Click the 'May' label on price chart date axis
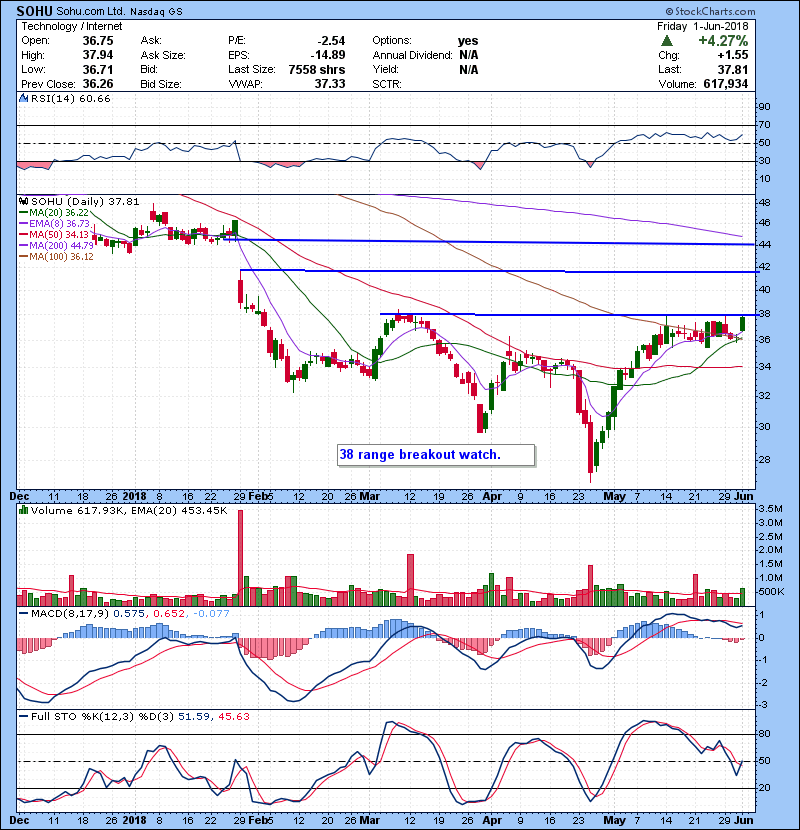 coord(614,497)
